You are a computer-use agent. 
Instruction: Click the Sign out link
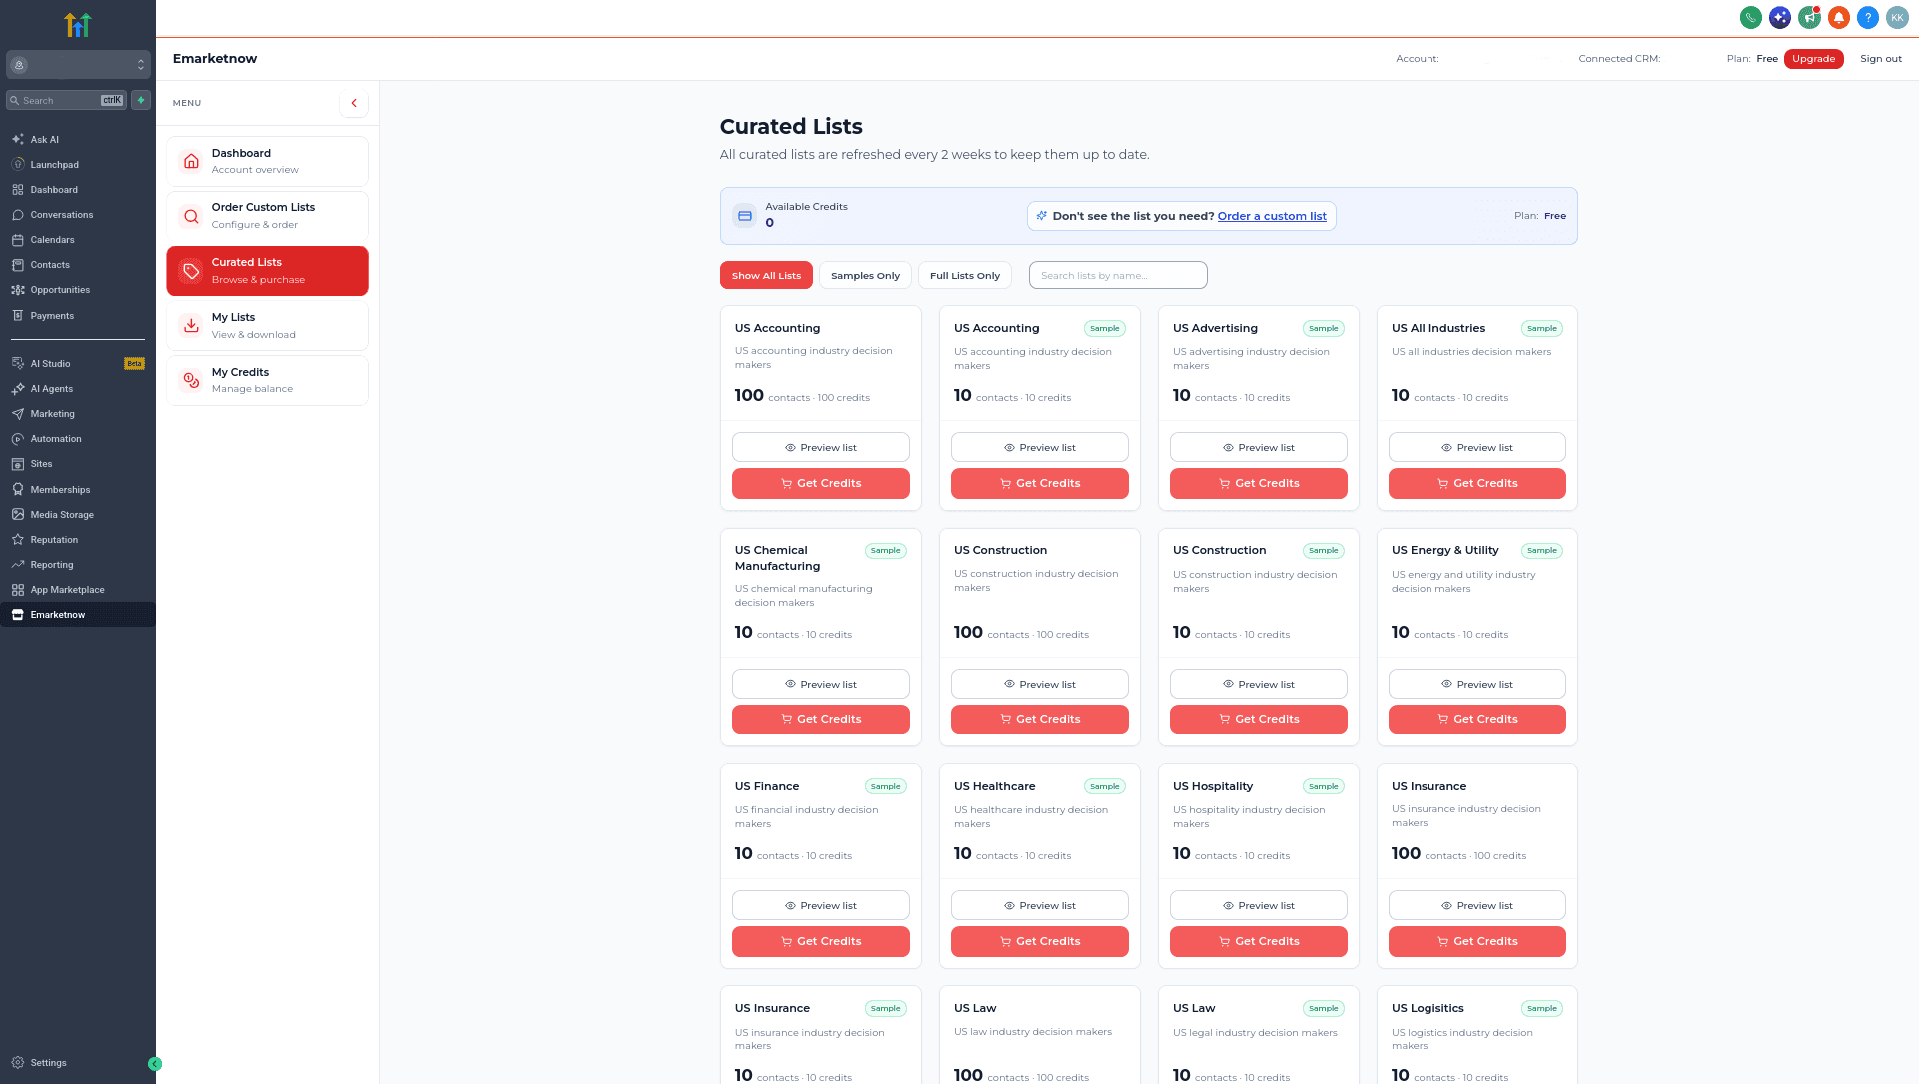tap(1880, 58)
